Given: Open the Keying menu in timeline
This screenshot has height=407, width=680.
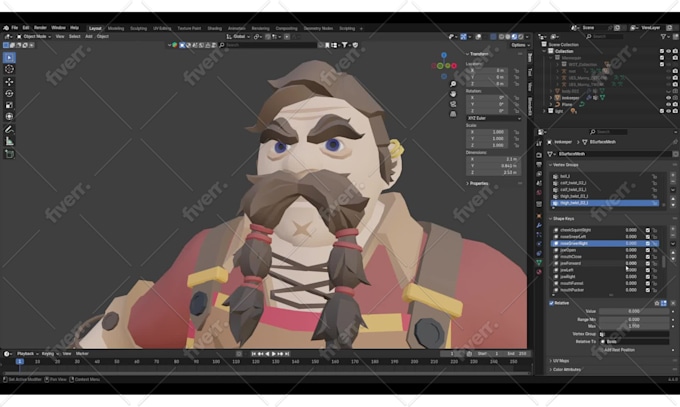Looking at the screenshot, I should point(50,354).
